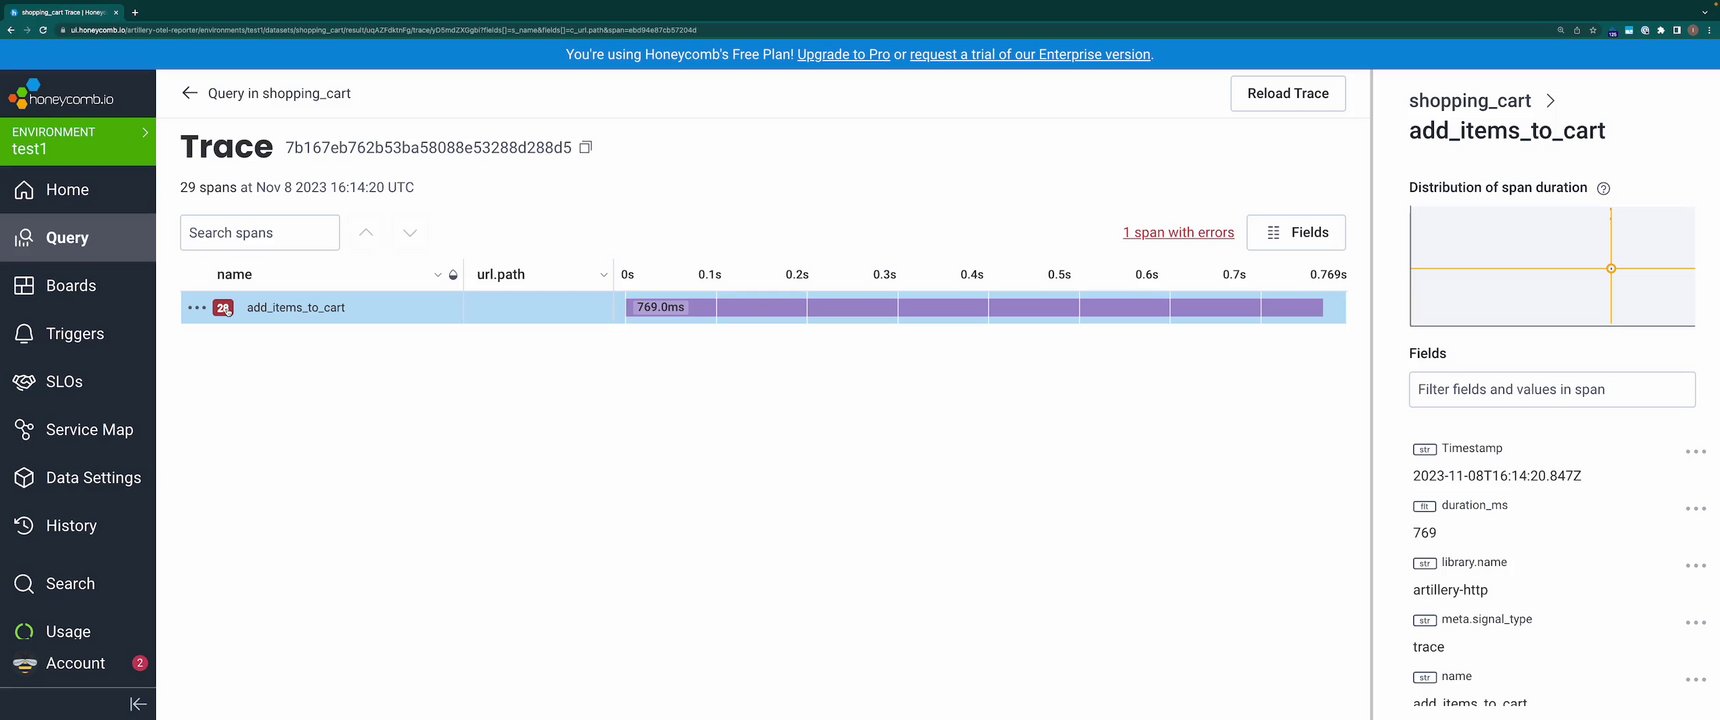Open the browser three-dot menu
This screenshot has height=720, width=1720.
point(1709,30)
